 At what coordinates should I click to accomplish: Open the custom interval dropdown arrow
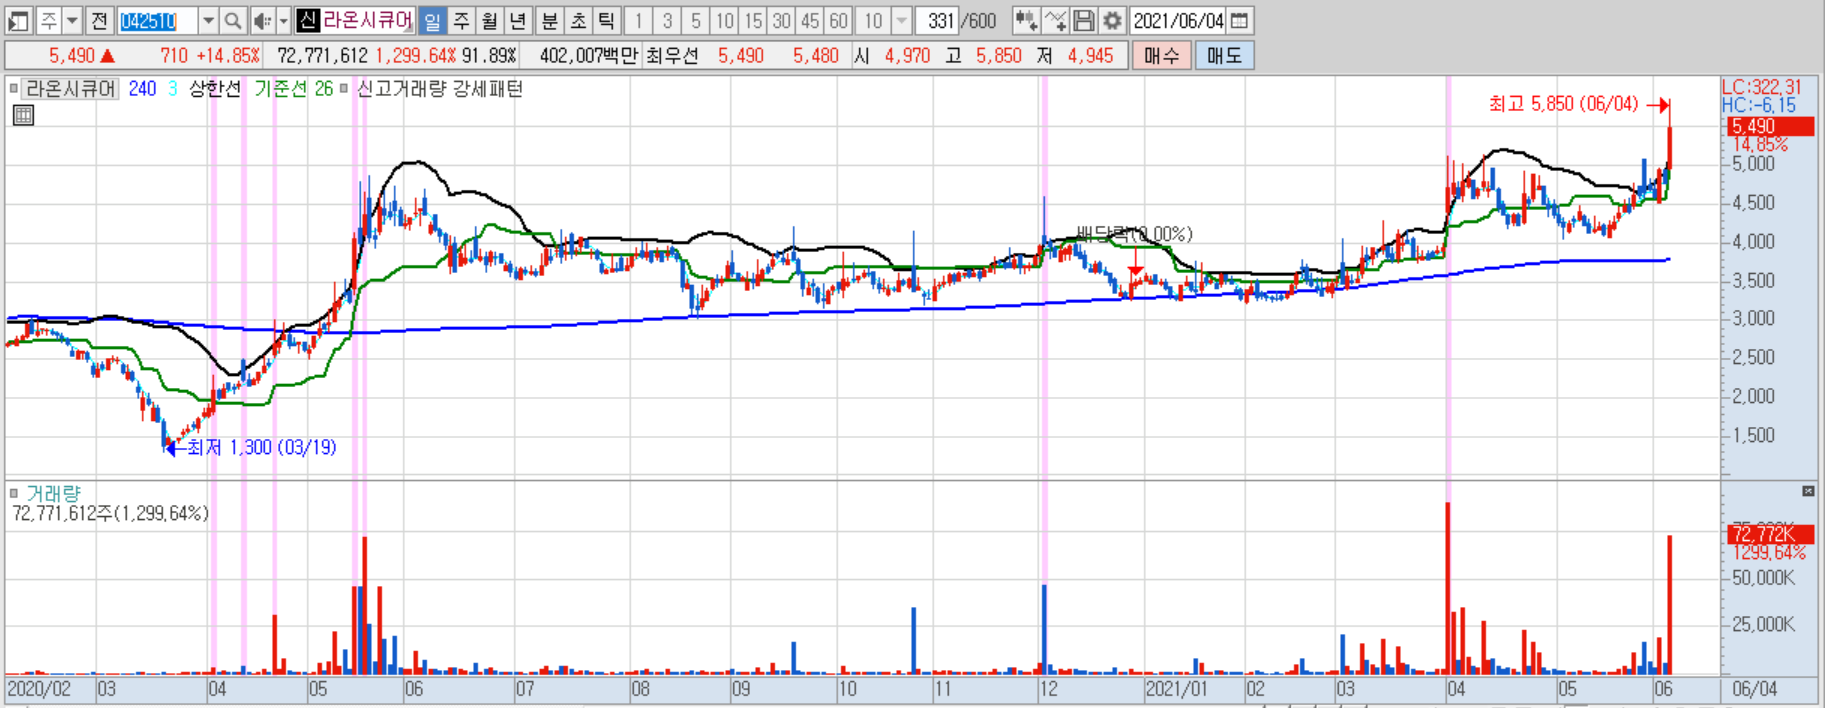901,20
